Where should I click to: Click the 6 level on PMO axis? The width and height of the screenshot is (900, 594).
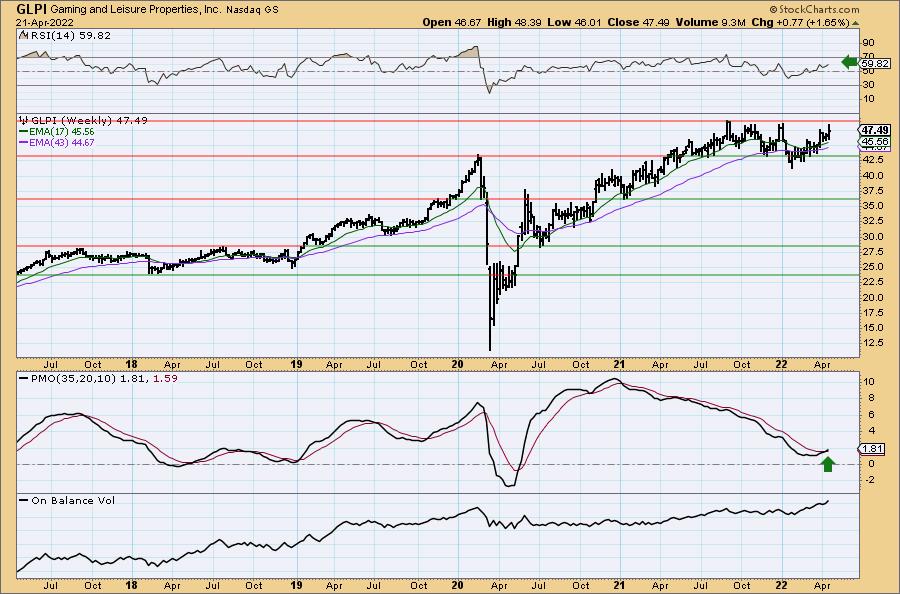click(871, 414)
